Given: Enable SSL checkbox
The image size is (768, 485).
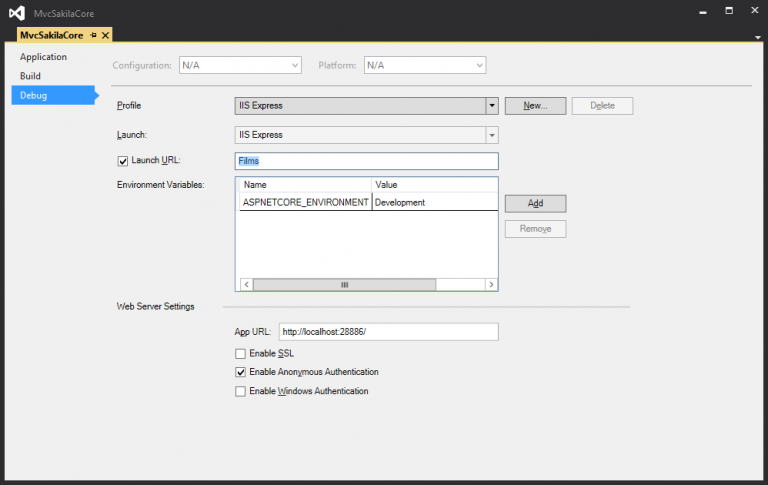Looking at the screenshot, I should click(x=240, y=353).
